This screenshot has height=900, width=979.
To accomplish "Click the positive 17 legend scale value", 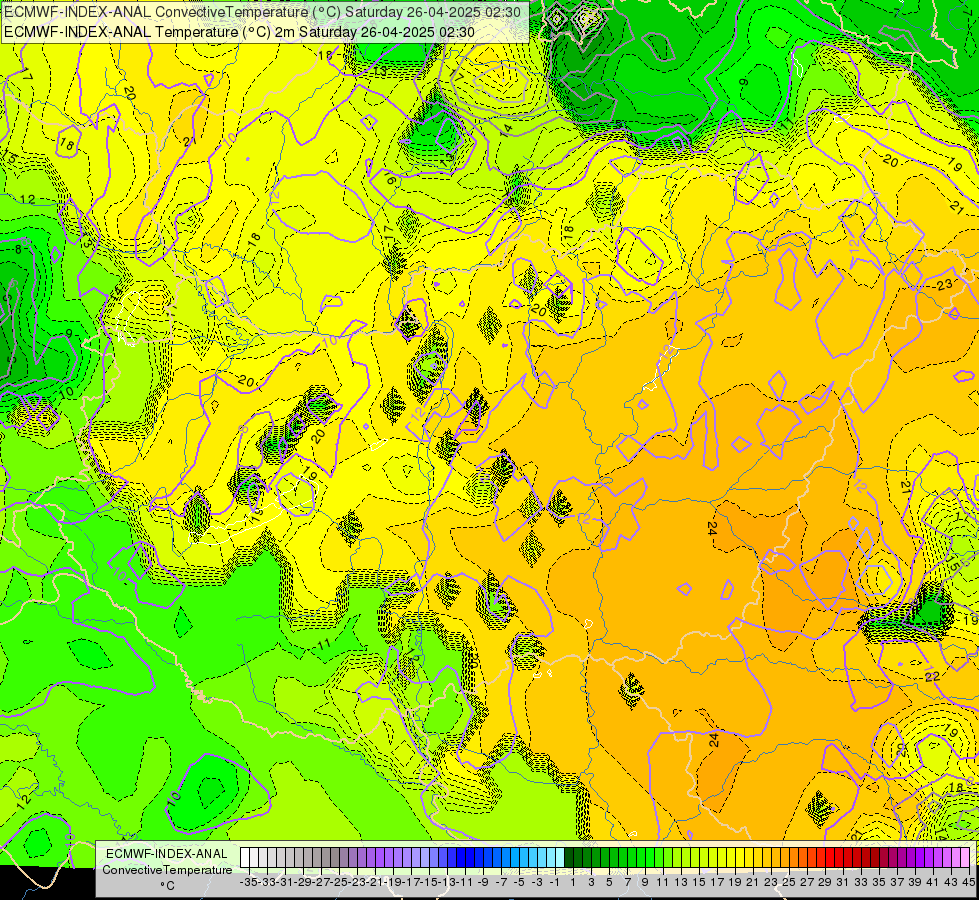I will click(717, 883).
